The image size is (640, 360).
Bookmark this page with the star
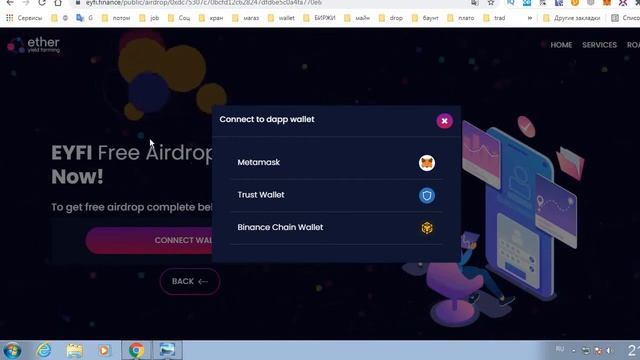(491, 3)
